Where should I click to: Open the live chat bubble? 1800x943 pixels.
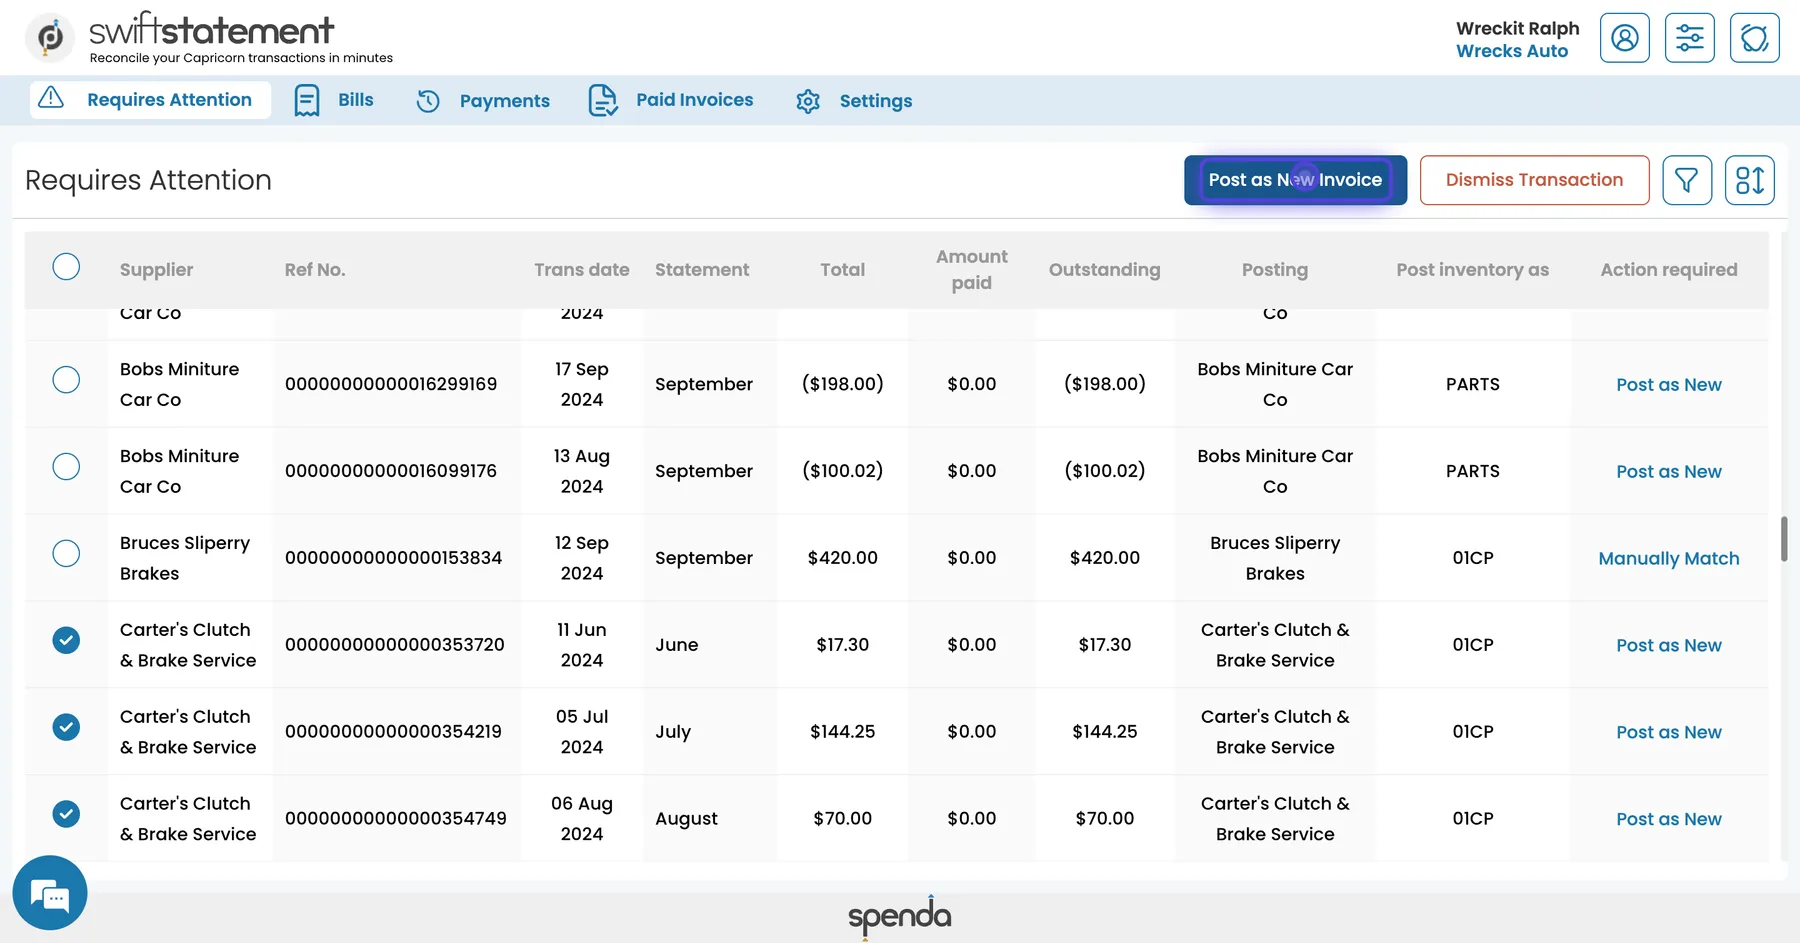click(50, 893)
